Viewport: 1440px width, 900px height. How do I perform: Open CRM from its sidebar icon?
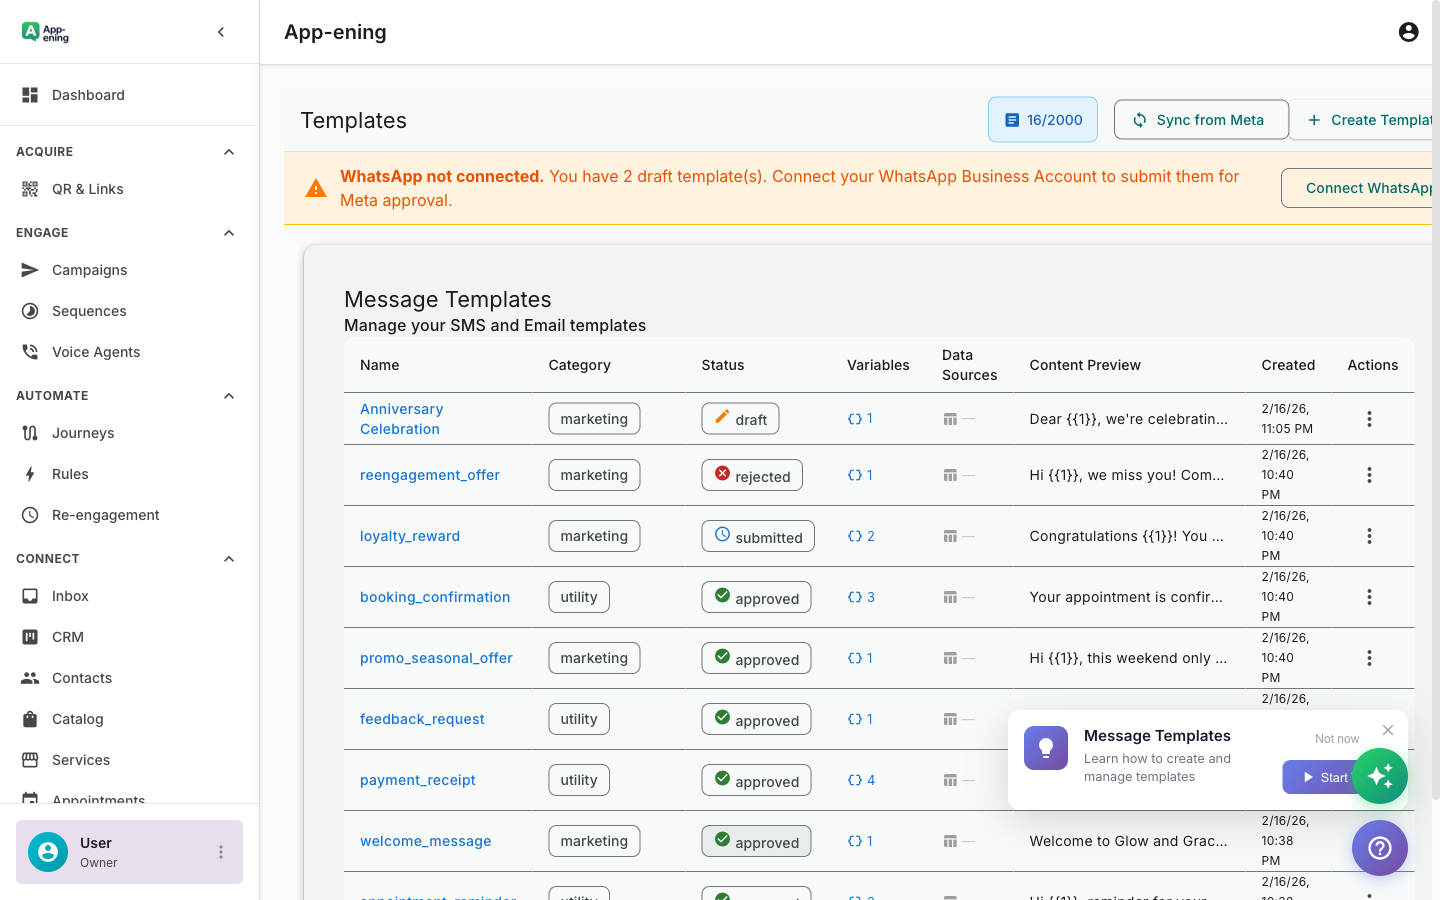29,636
